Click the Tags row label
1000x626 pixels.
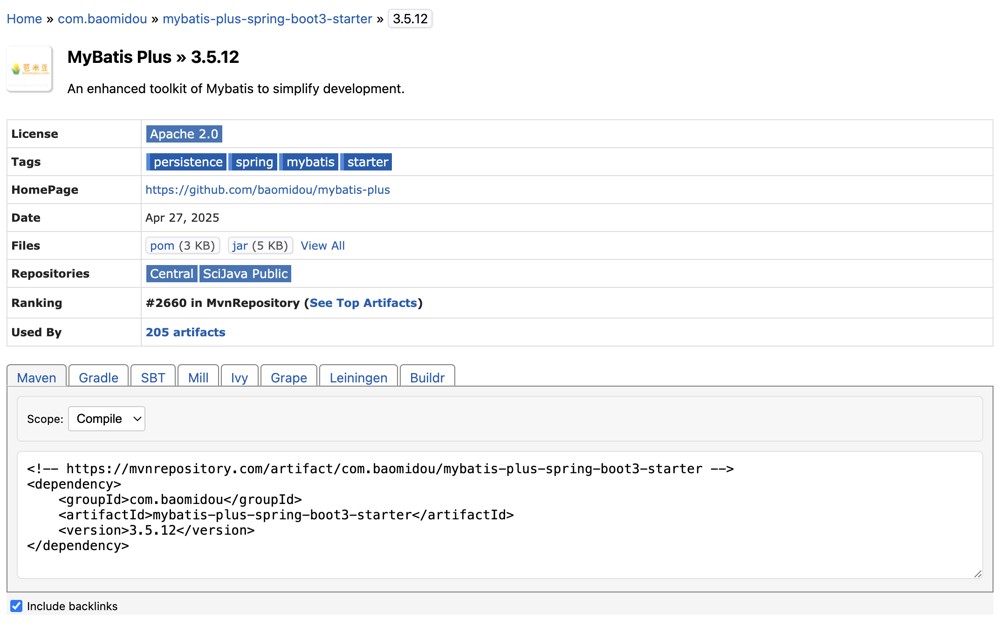pyautogui.click(x=26, y=162)
